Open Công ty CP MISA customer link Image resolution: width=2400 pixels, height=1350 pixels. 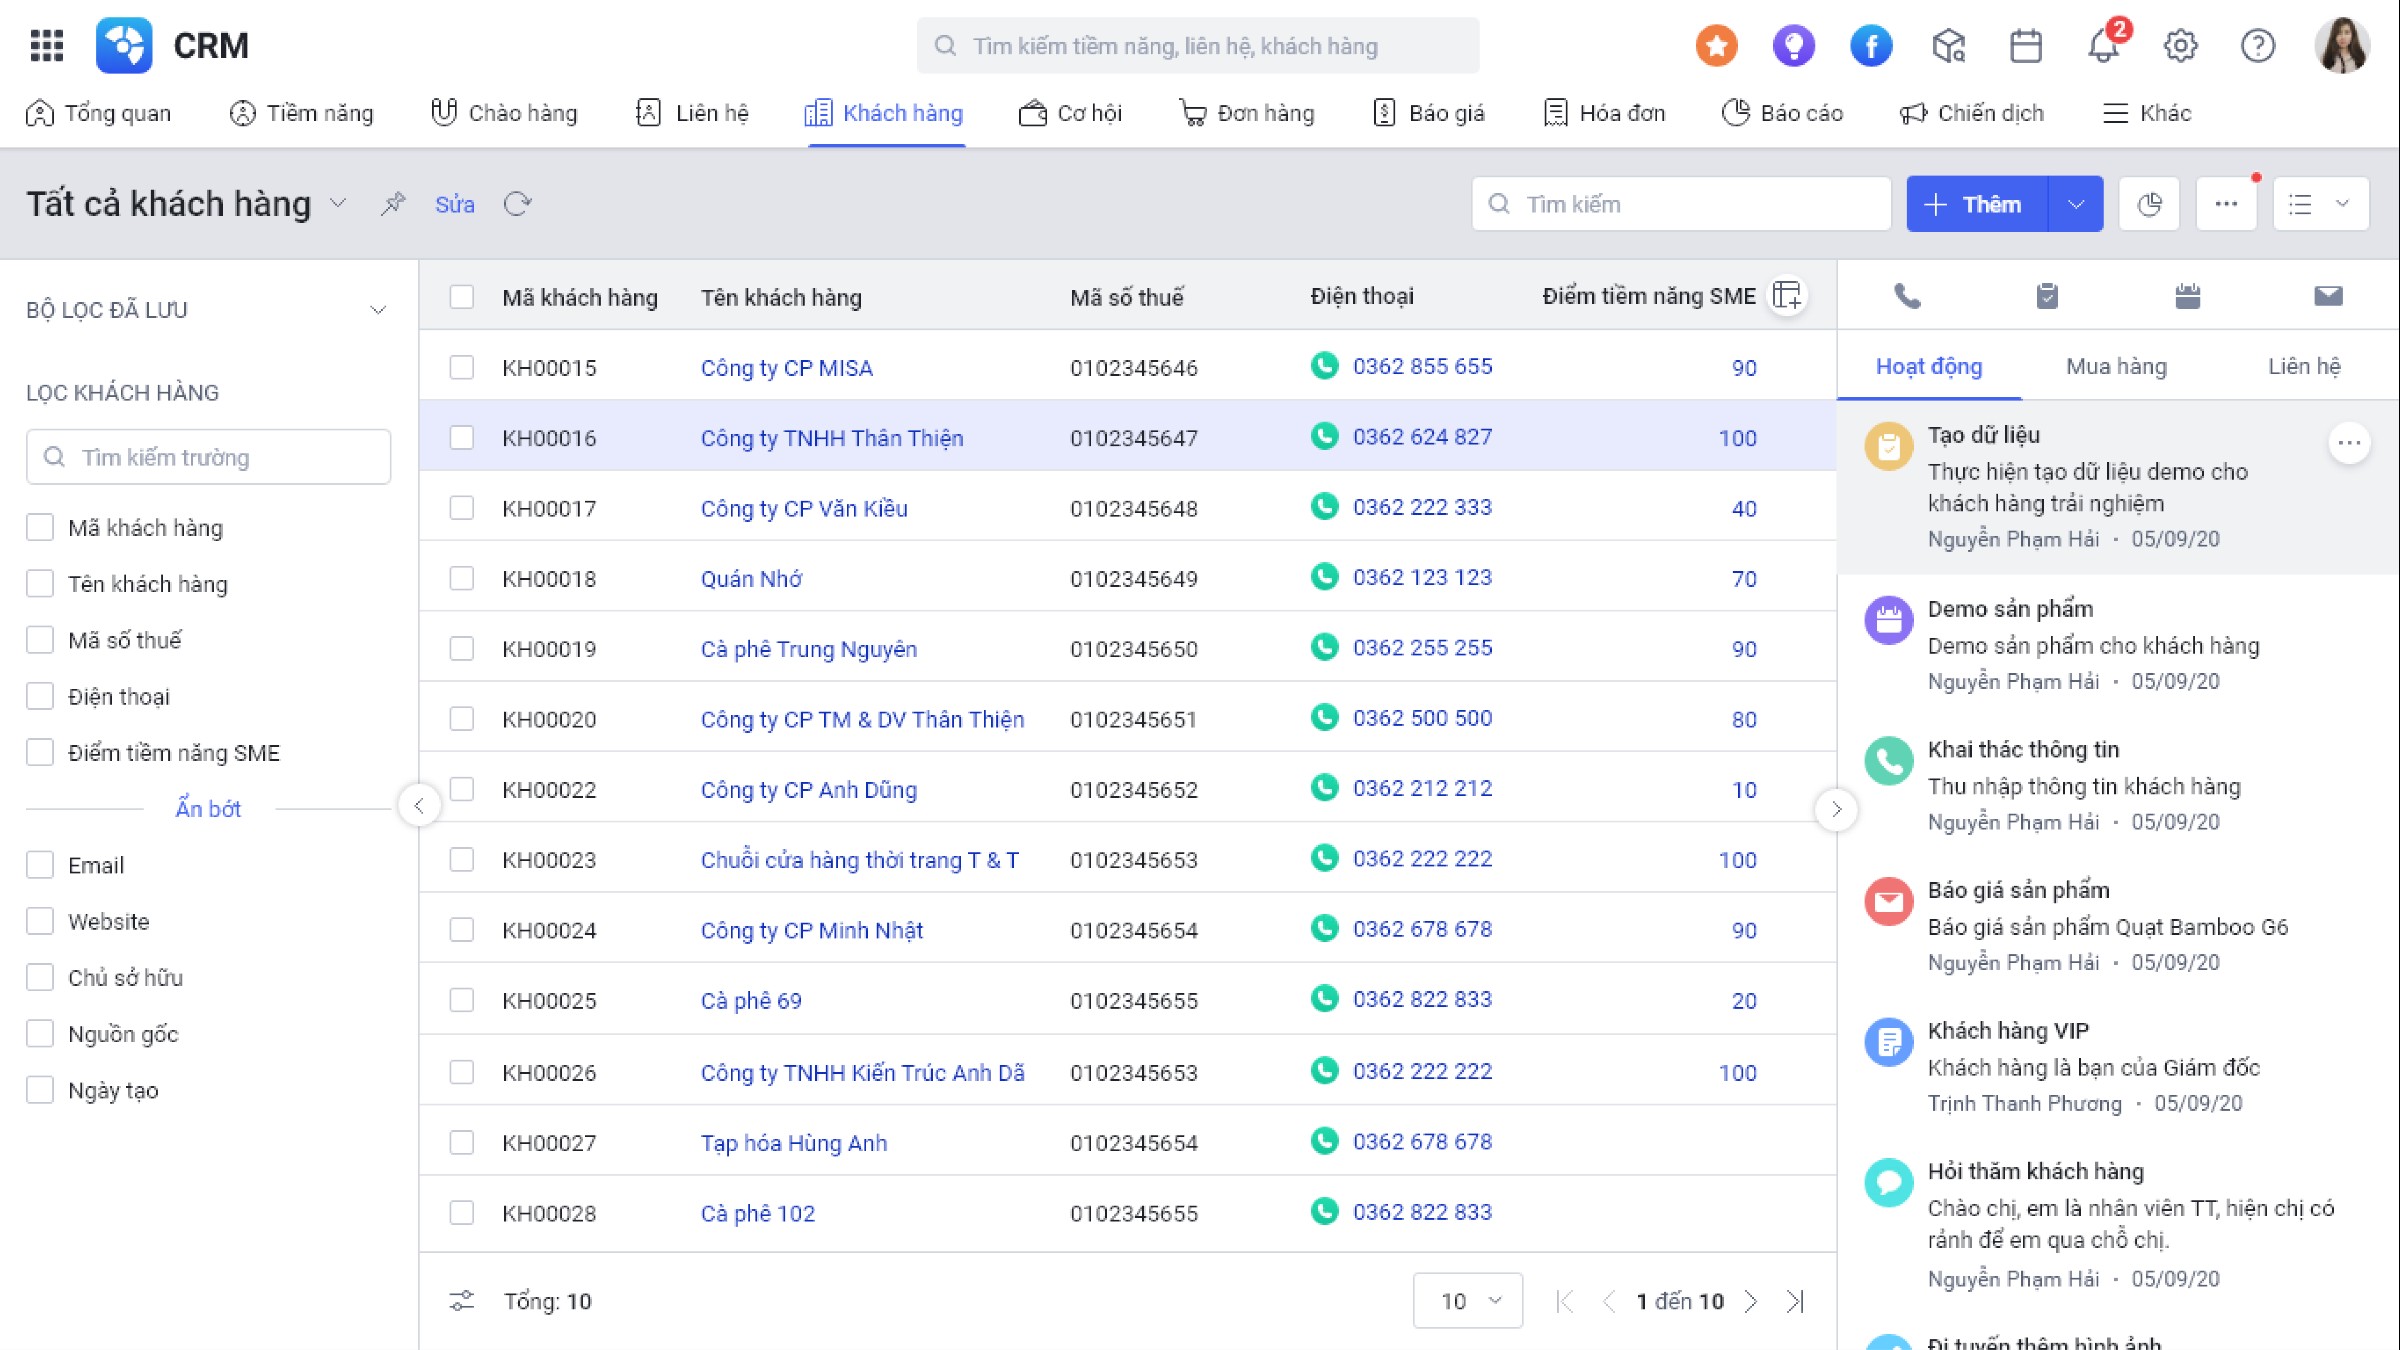(786, 368)
